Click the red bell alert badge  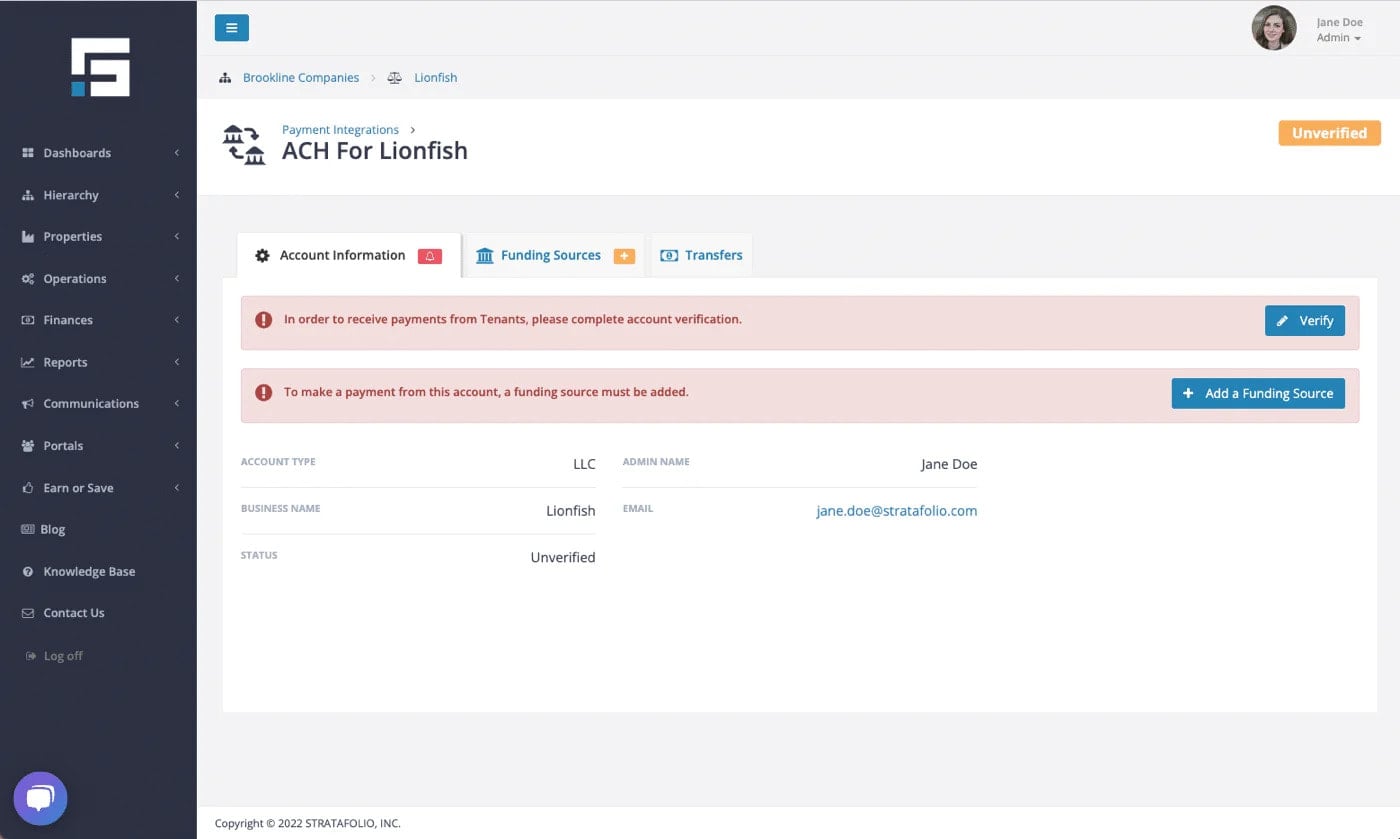[x=430, y=256]
